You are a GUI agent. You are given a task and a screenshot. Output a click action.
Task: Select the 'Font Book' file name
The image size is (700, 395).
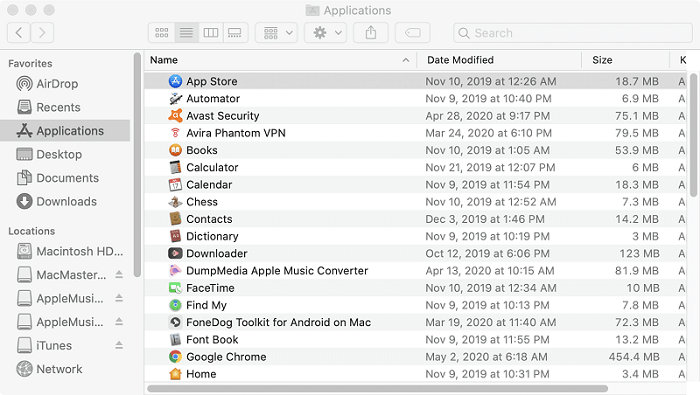pyautogui.click(x=212, y=340)
